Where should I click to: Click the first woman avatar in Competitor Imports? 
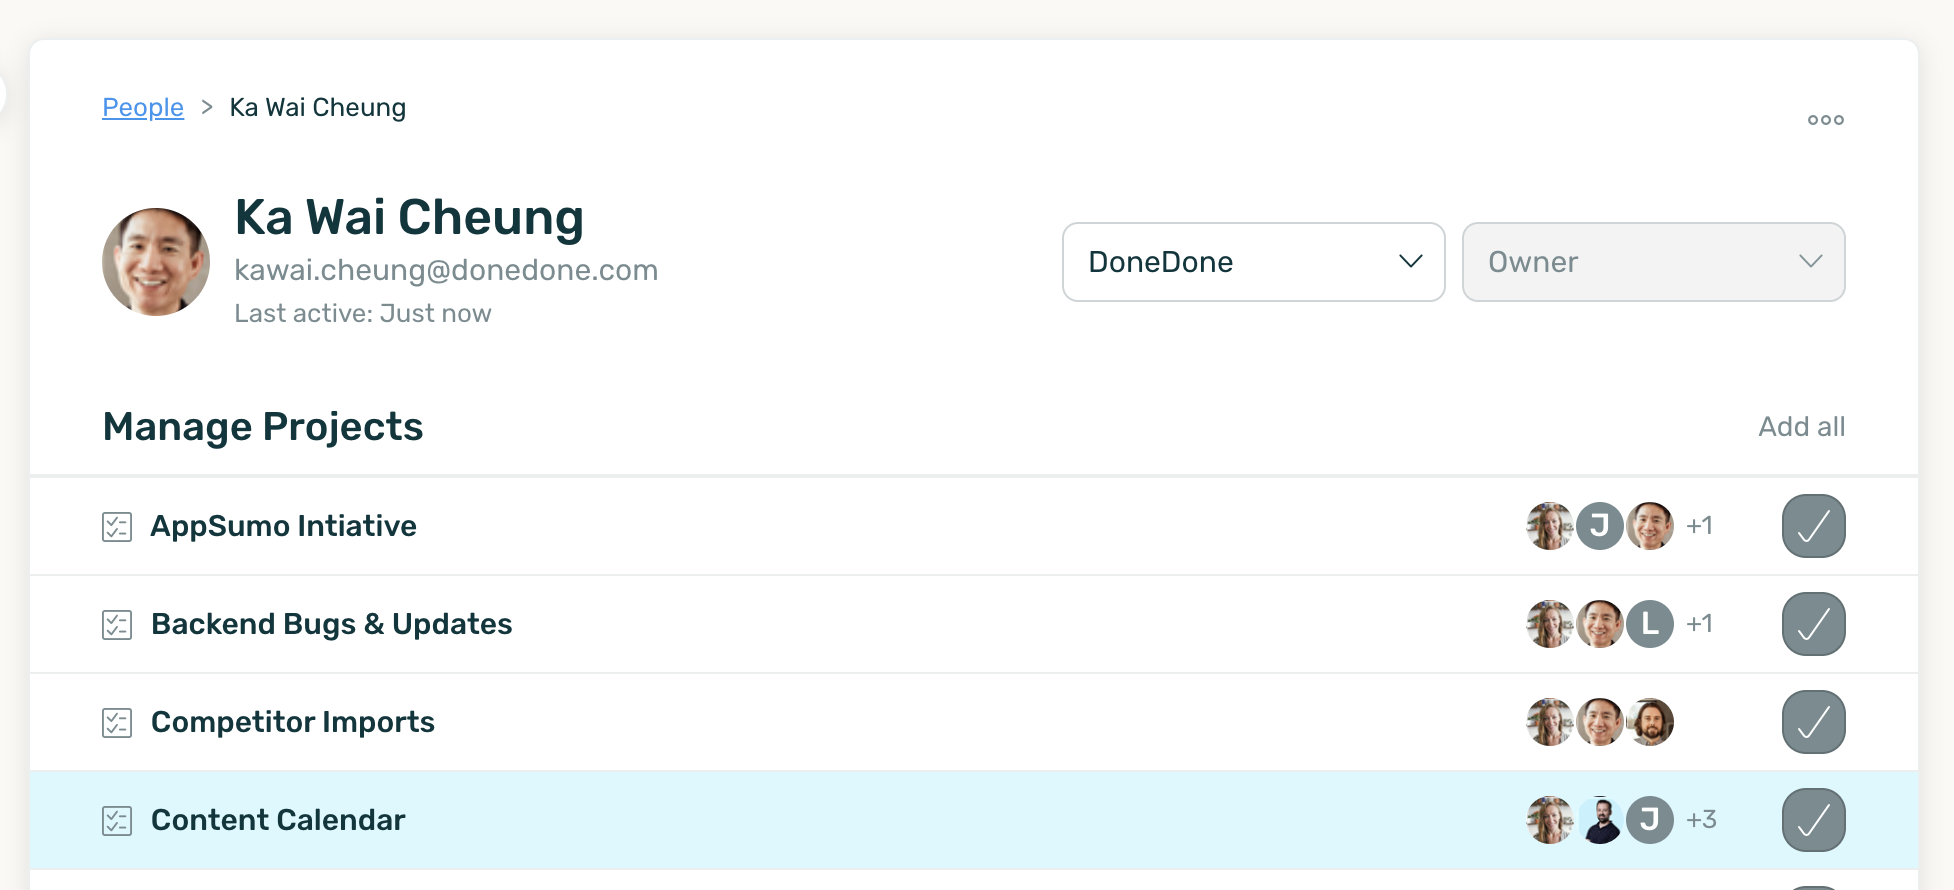click(x=1550, y=722)
